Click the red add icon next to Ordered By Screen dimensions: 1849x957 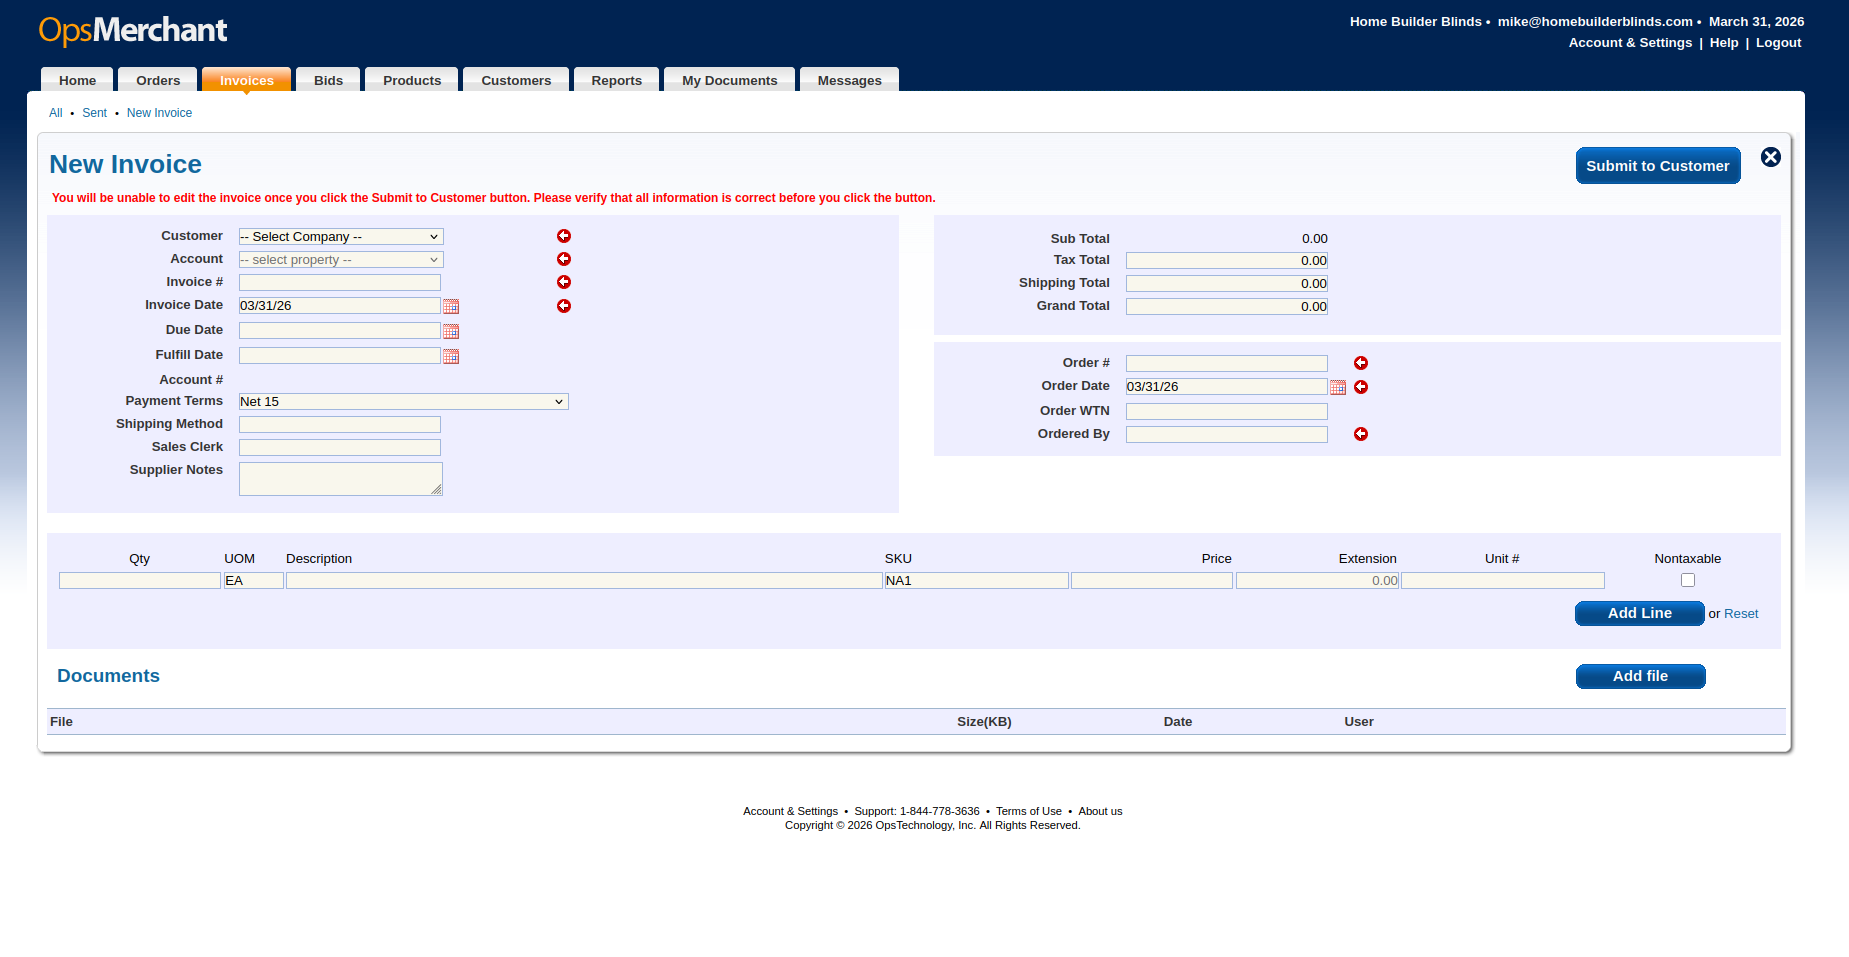1361,434
